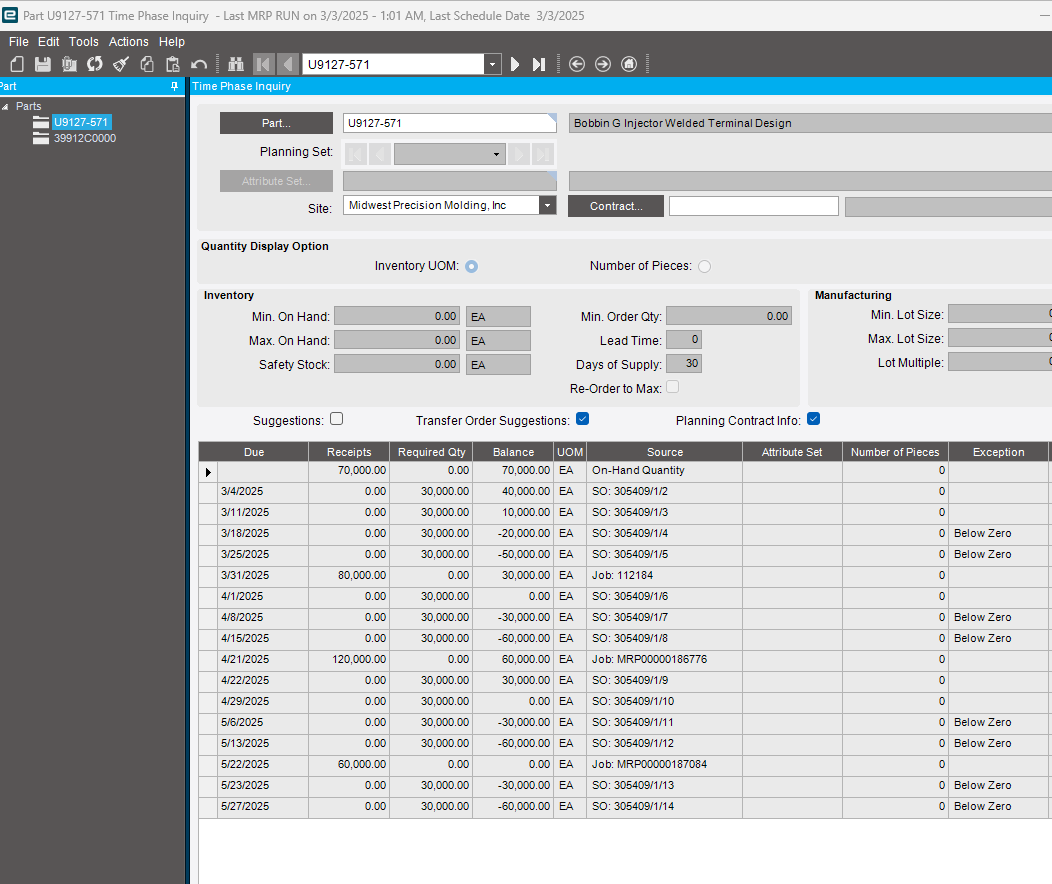Open the Help menu
Image resolution: width=1052 pixels, height=884 pixels.
[172, 42]
